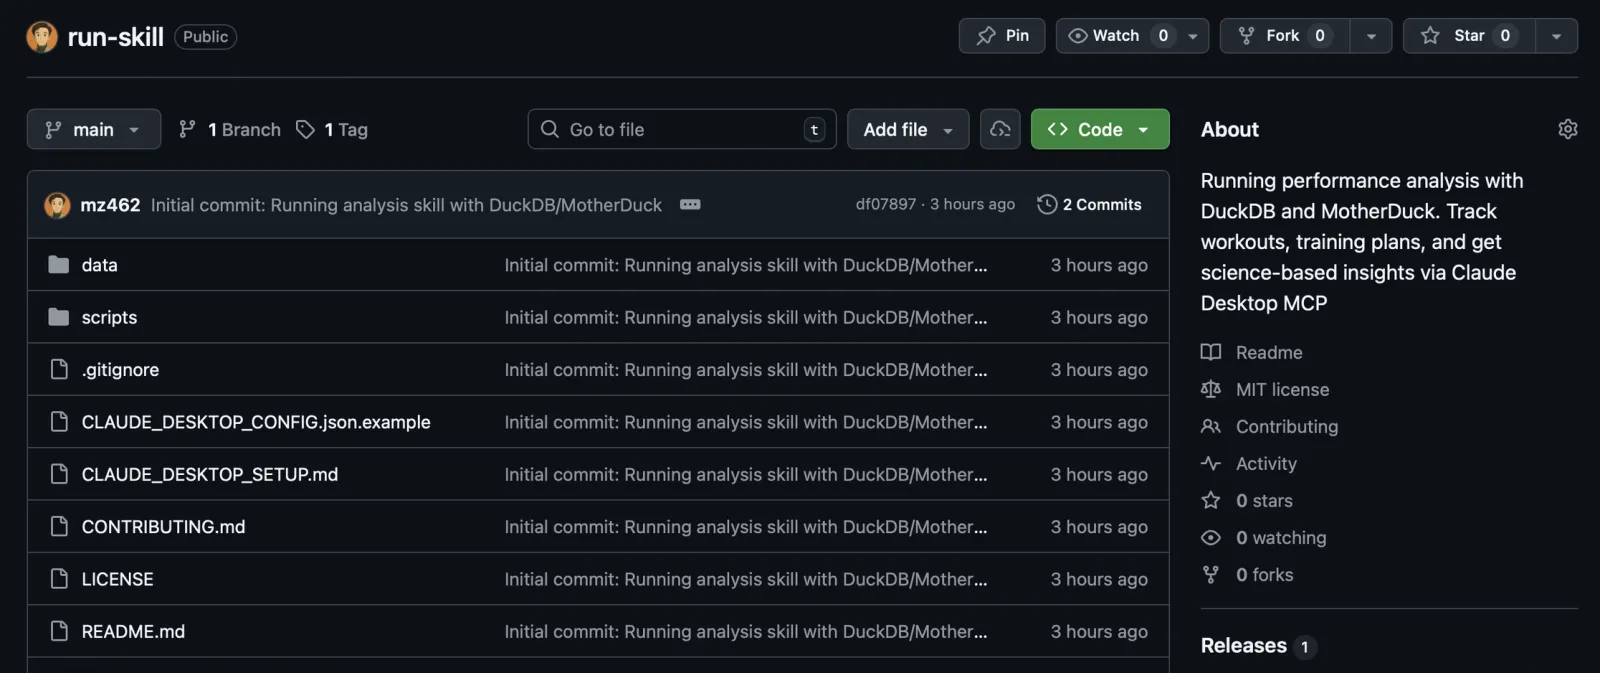View the 1 Branch link
1600x673 pixels.
[230, 129]
